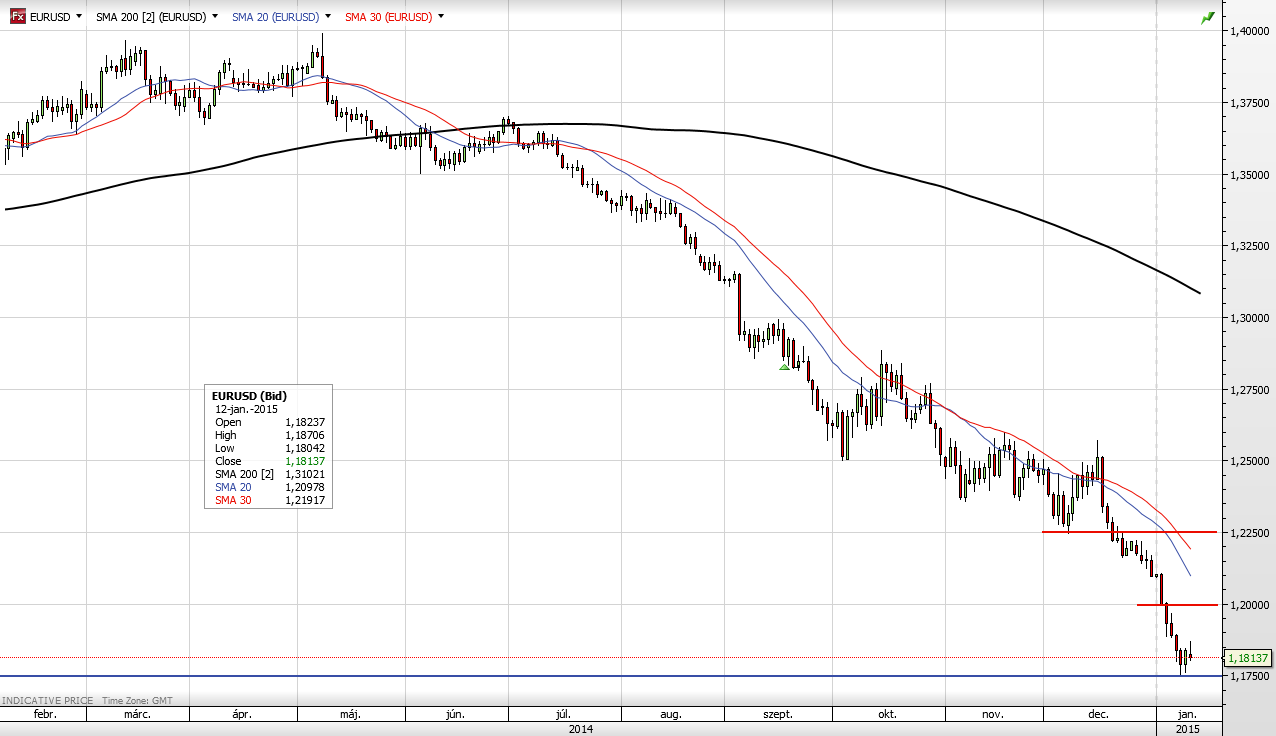Click the INDICATIVE PRICE notice
Screen dimensions: 1276x736
tap(46, 701)
